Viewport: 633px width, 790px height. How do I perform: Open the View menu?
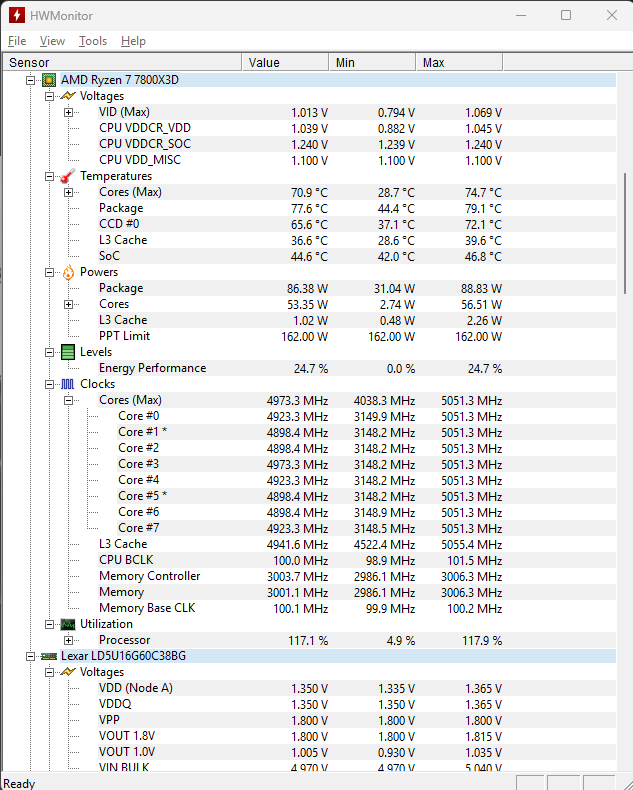pyautogui.click(x=52, y=41)
